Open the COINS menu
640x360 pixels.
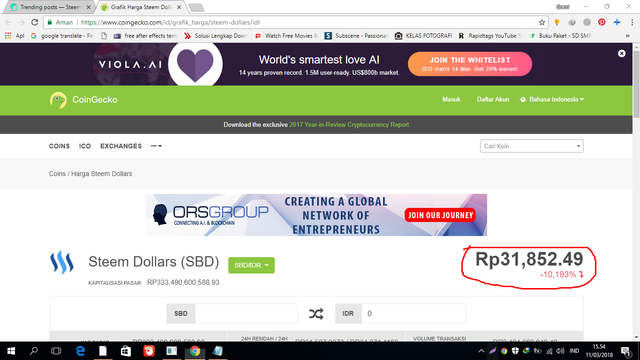[59, 146]
